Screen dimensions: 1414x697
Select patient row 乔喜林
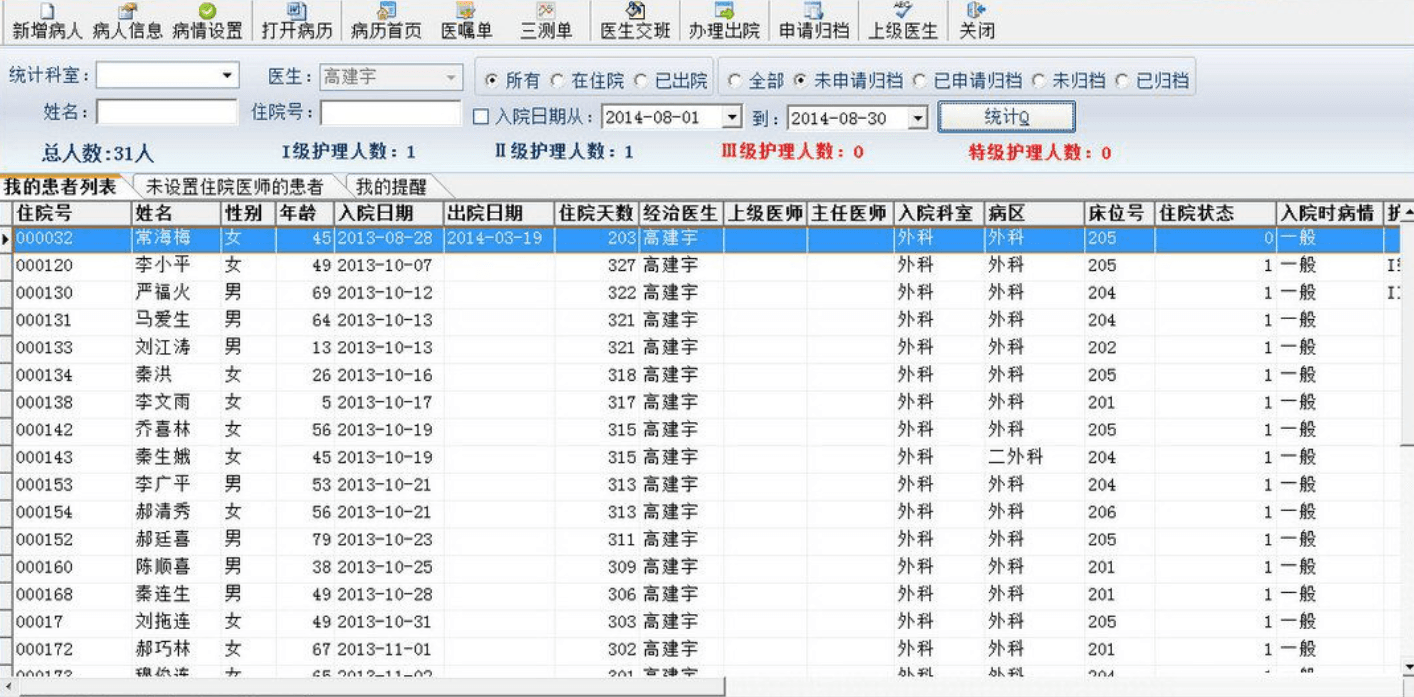[x=706, y=430]
